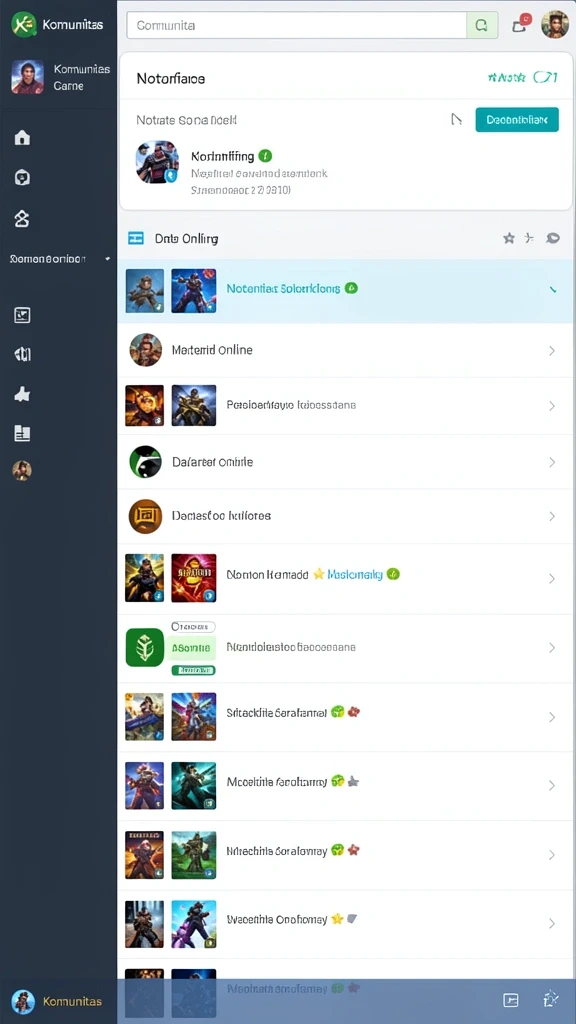This screenshot has width=576, height=1024.
Task: Open the small round avatar in sidebar
Action: 22,471
